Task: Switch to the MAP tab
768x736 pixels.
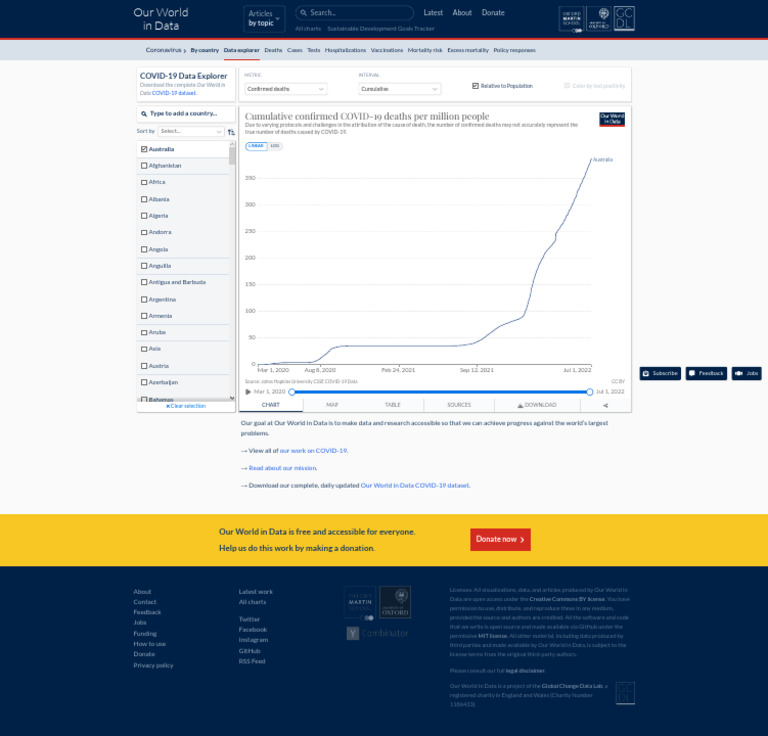Action: pyautogui.click(x=332, y=405)
